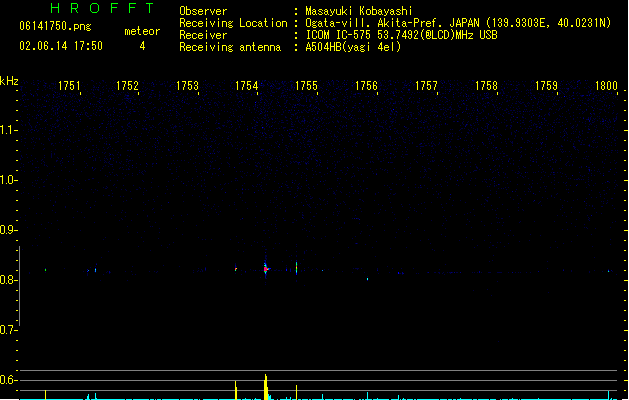This screenshot has height=400, width=629.
Task: Click the 1752 time axis label
Action: pyautogui.click(x=127, y=86)
